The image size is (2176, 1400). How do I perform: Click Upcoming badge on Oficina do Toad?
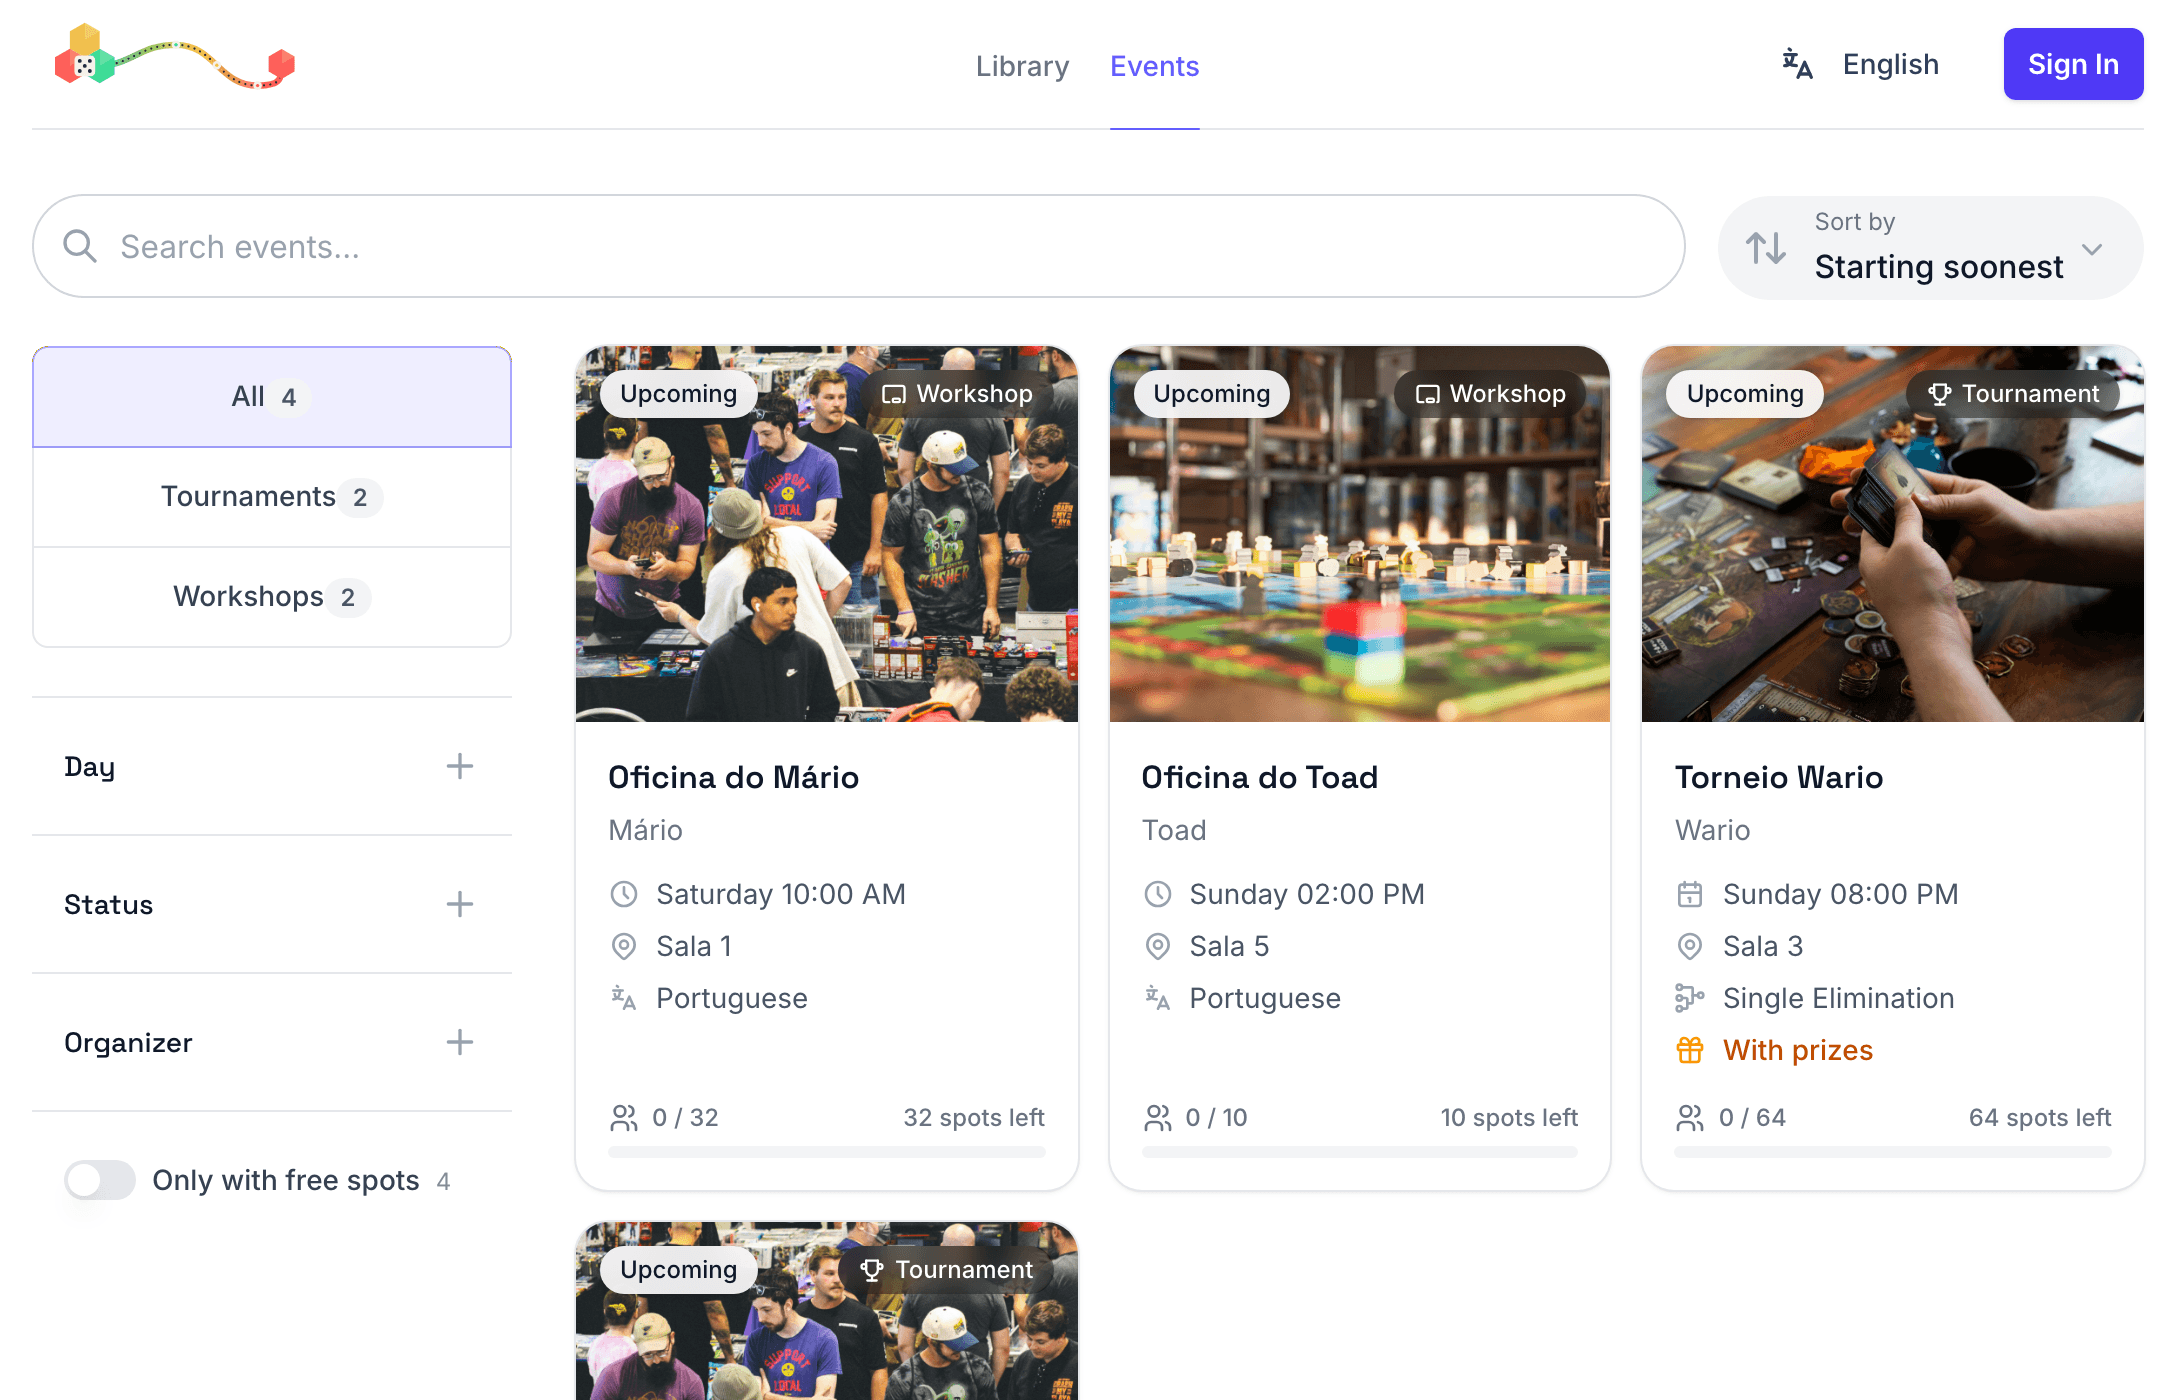click(1212, 394)
